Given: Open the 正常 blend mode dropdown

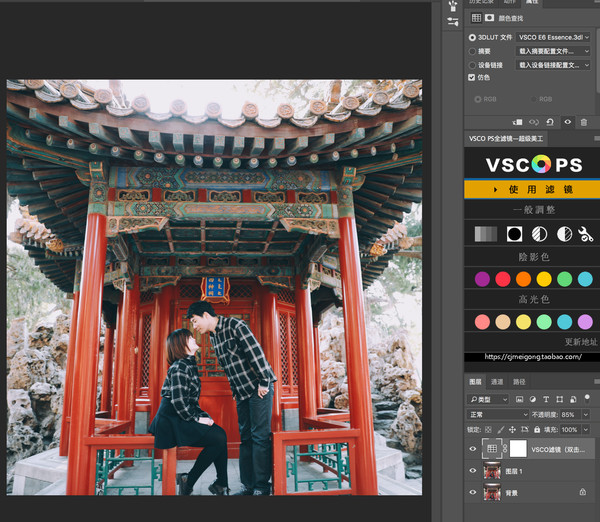Looking at the screenshot, I should click(499, 414).
